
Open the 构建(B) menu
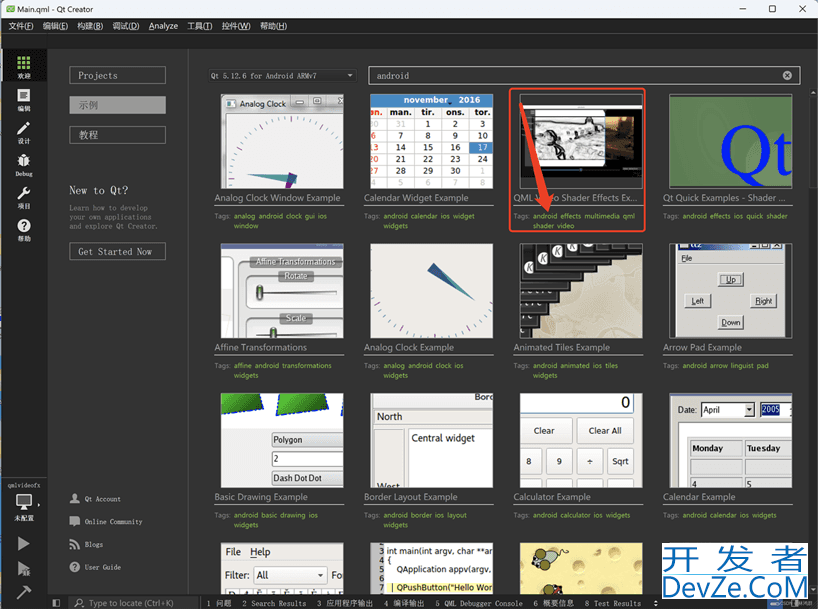coord(90,26)
